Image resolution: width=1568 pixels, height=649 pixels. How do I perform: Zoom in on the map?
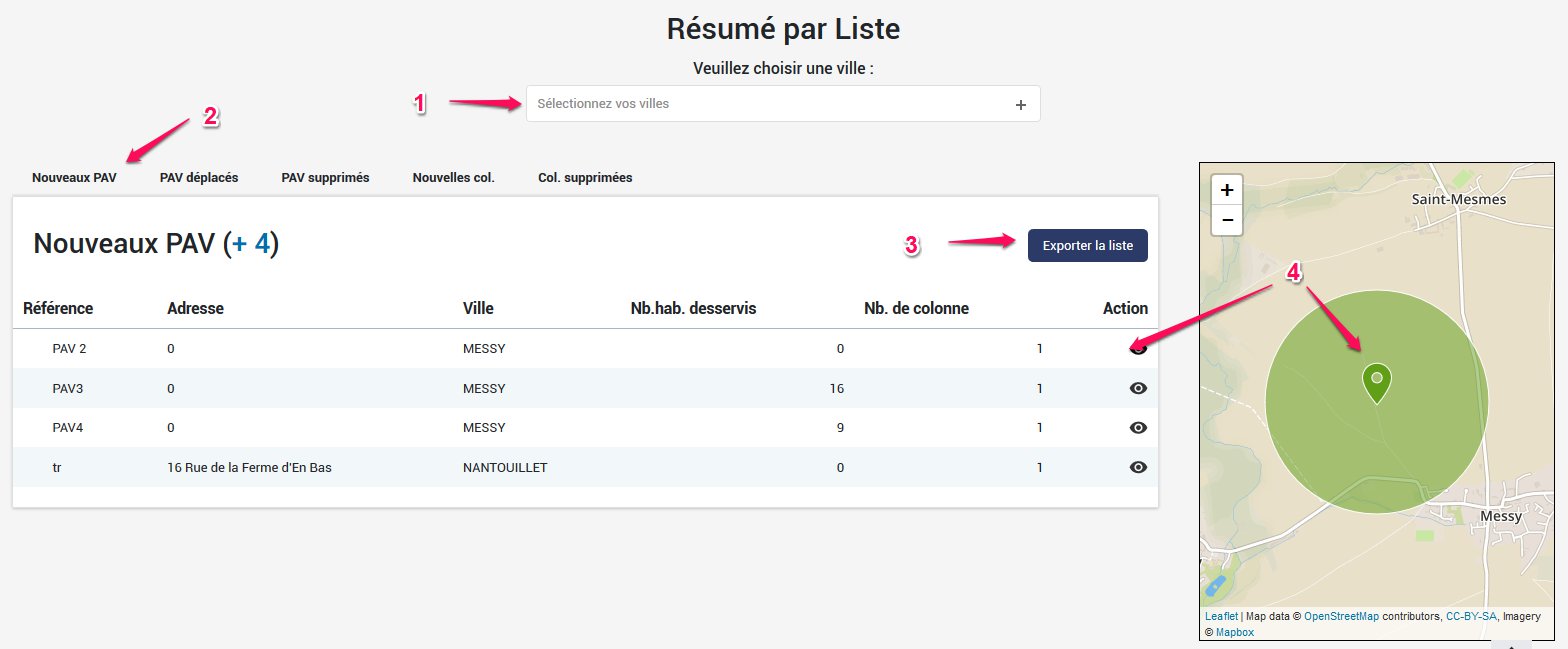[1227, 190]
